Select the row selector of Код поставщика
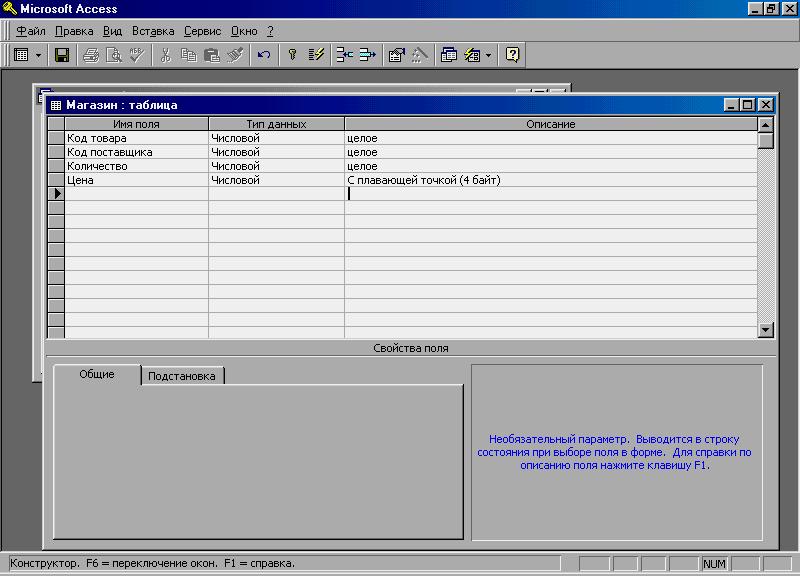This screenshot has width=800, height=576. (x=56, y=152)
